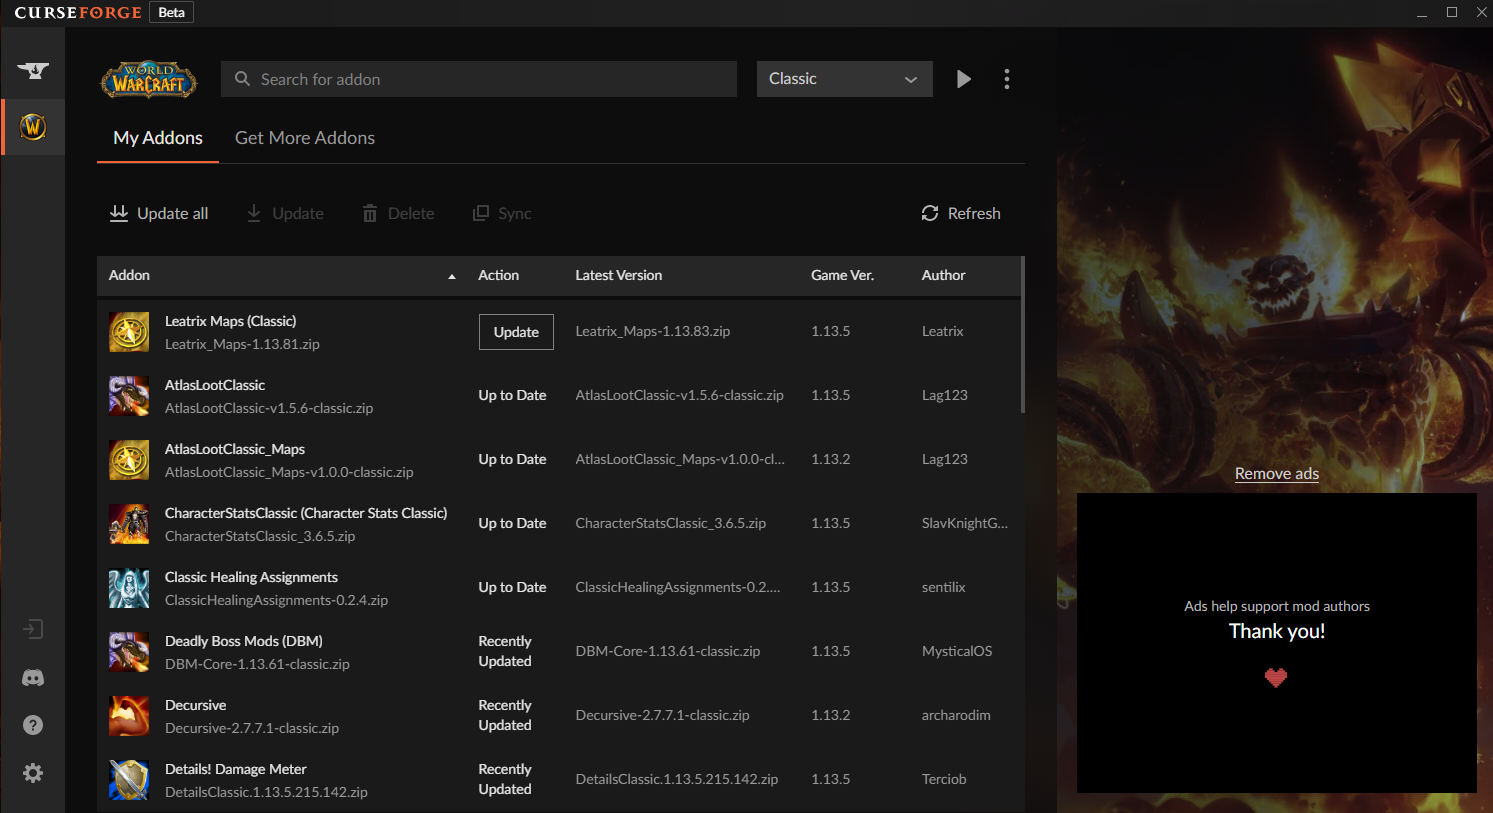
Task: Select the Deadly Boss Mods (DBM) name
Action: (243, 641)
